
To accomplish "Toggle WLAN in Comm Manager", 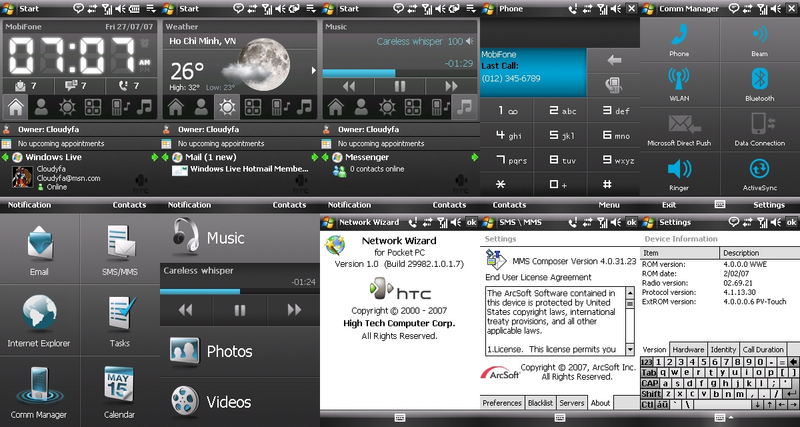I will point(679,84).
